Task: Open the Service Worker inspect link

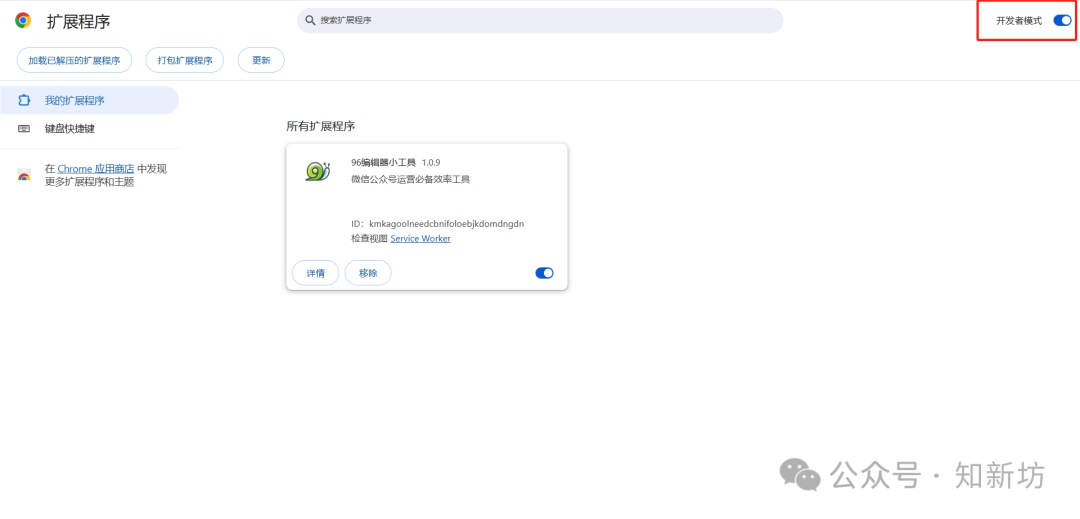Action: click(x=420, y=239)
